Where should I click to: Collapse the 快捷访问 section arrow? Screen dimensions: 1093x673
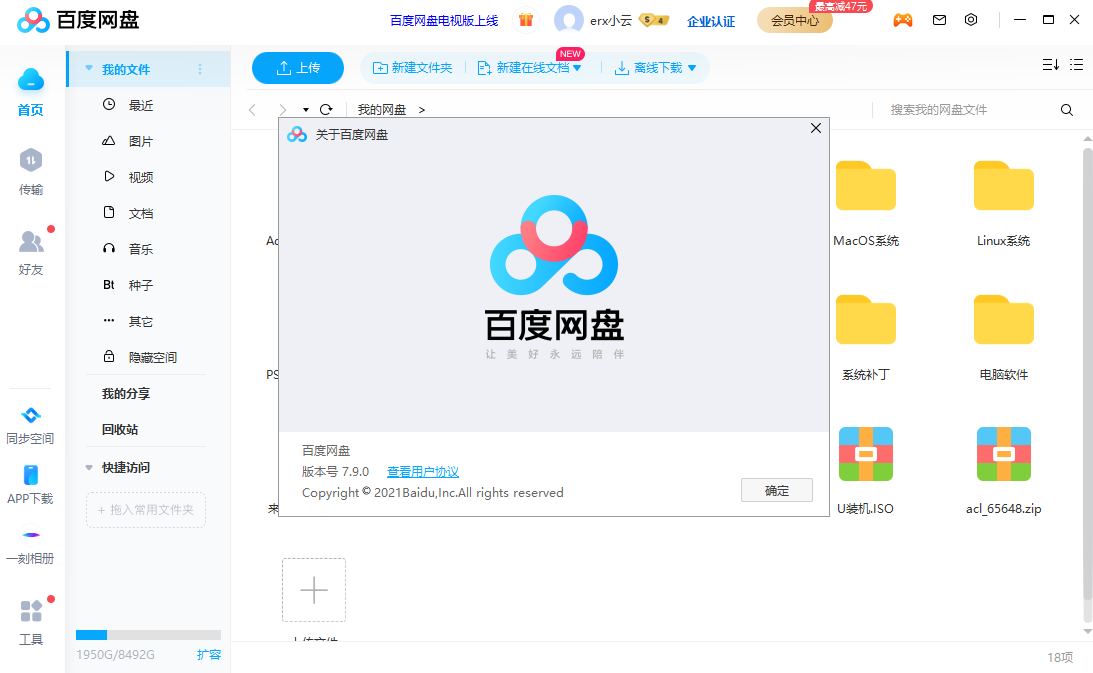coord(89,467)
